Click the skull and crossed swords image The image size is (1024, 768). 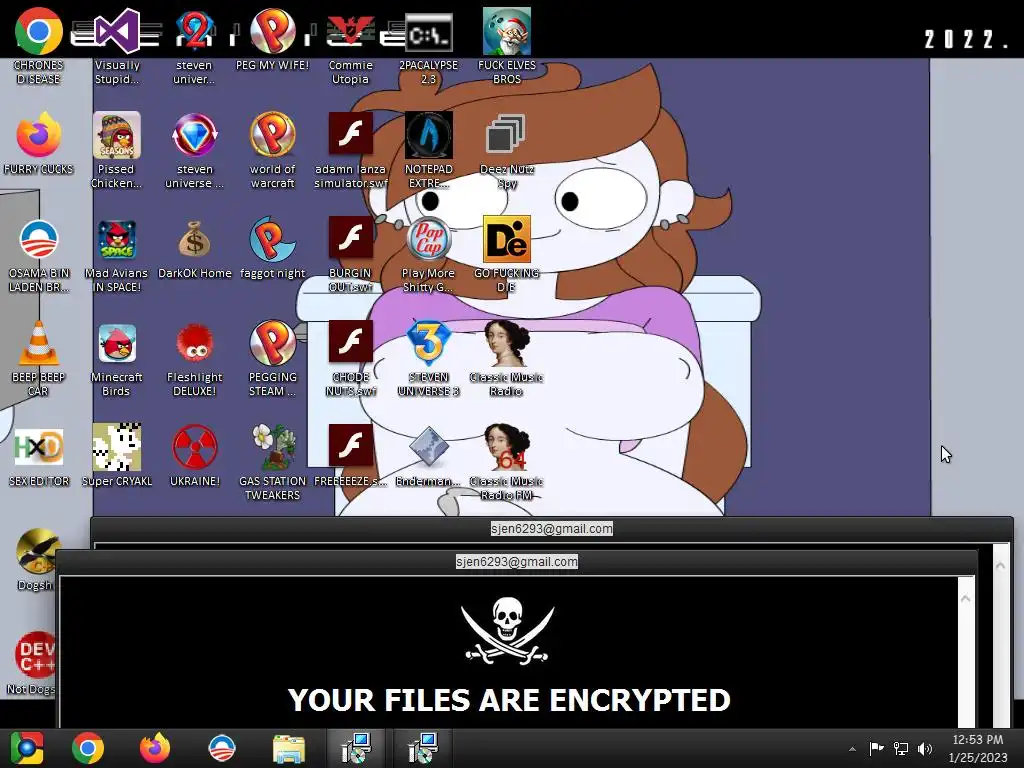point(507,631)
